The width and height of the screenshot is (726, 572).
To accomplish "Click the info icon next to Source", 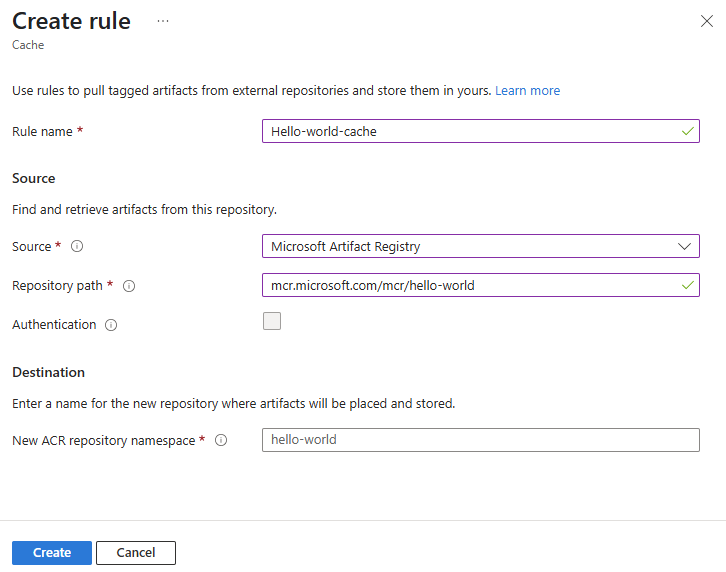I will point(77,247).
